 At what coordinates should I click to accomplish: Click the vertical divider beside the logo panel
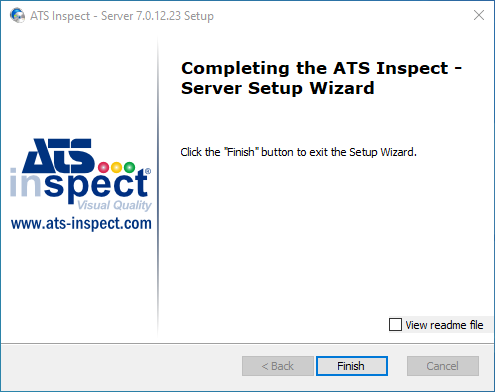click(x=158, y=187)
